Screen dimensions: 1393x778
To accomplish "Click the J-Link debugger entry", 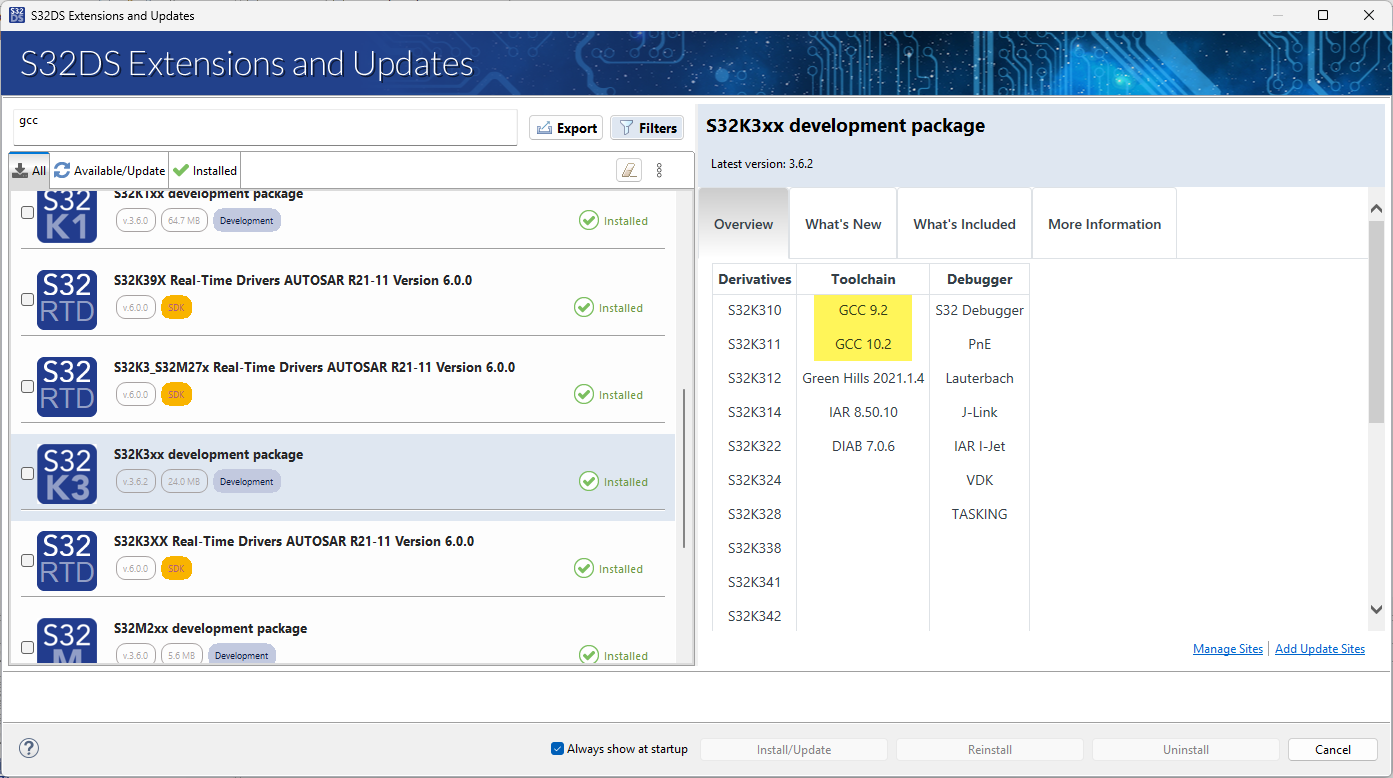I will (x=979, y=412).
